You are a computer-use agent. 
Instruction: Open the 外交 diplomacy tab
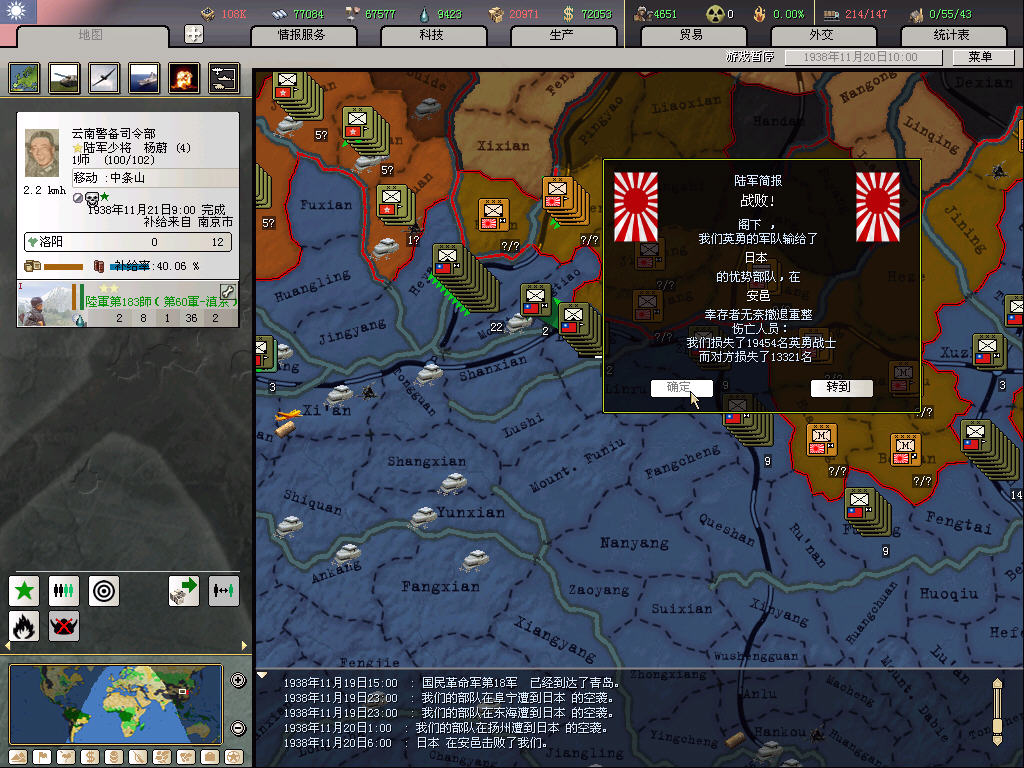[820, 35]
